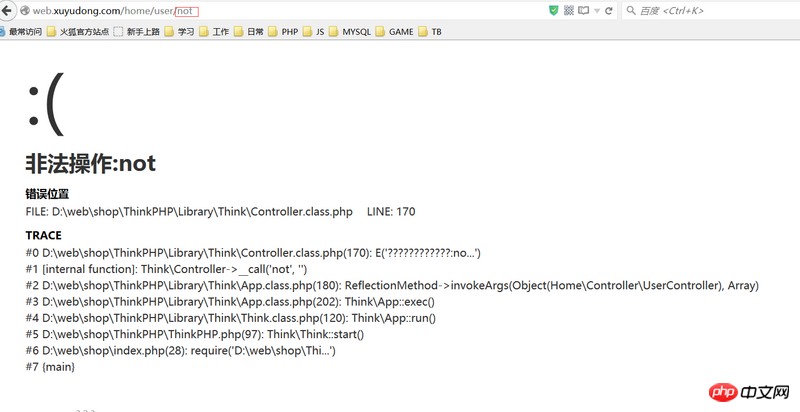Open the 工作 bookmark folder
The image size is (800, 412).
tap(214, 32)
